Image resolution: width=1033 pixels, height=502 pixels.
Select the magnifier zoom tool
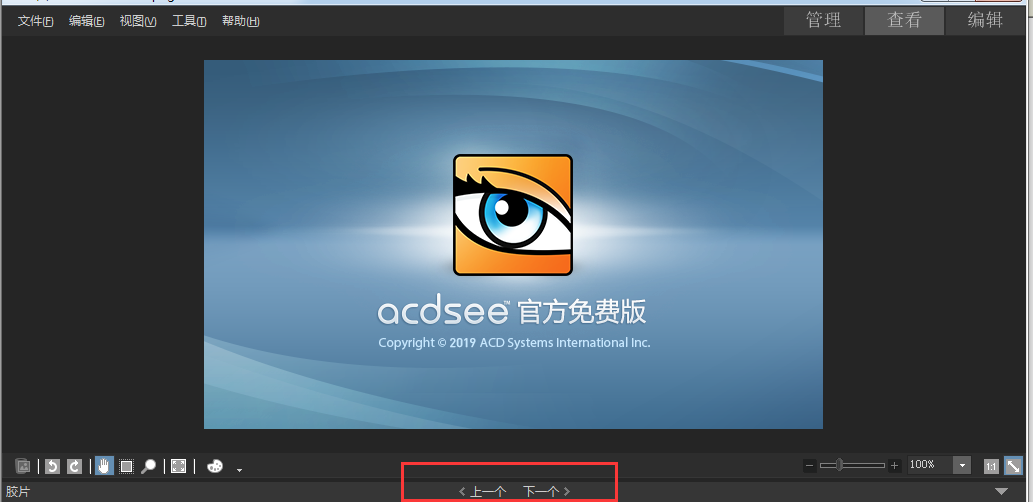[149, 466]
